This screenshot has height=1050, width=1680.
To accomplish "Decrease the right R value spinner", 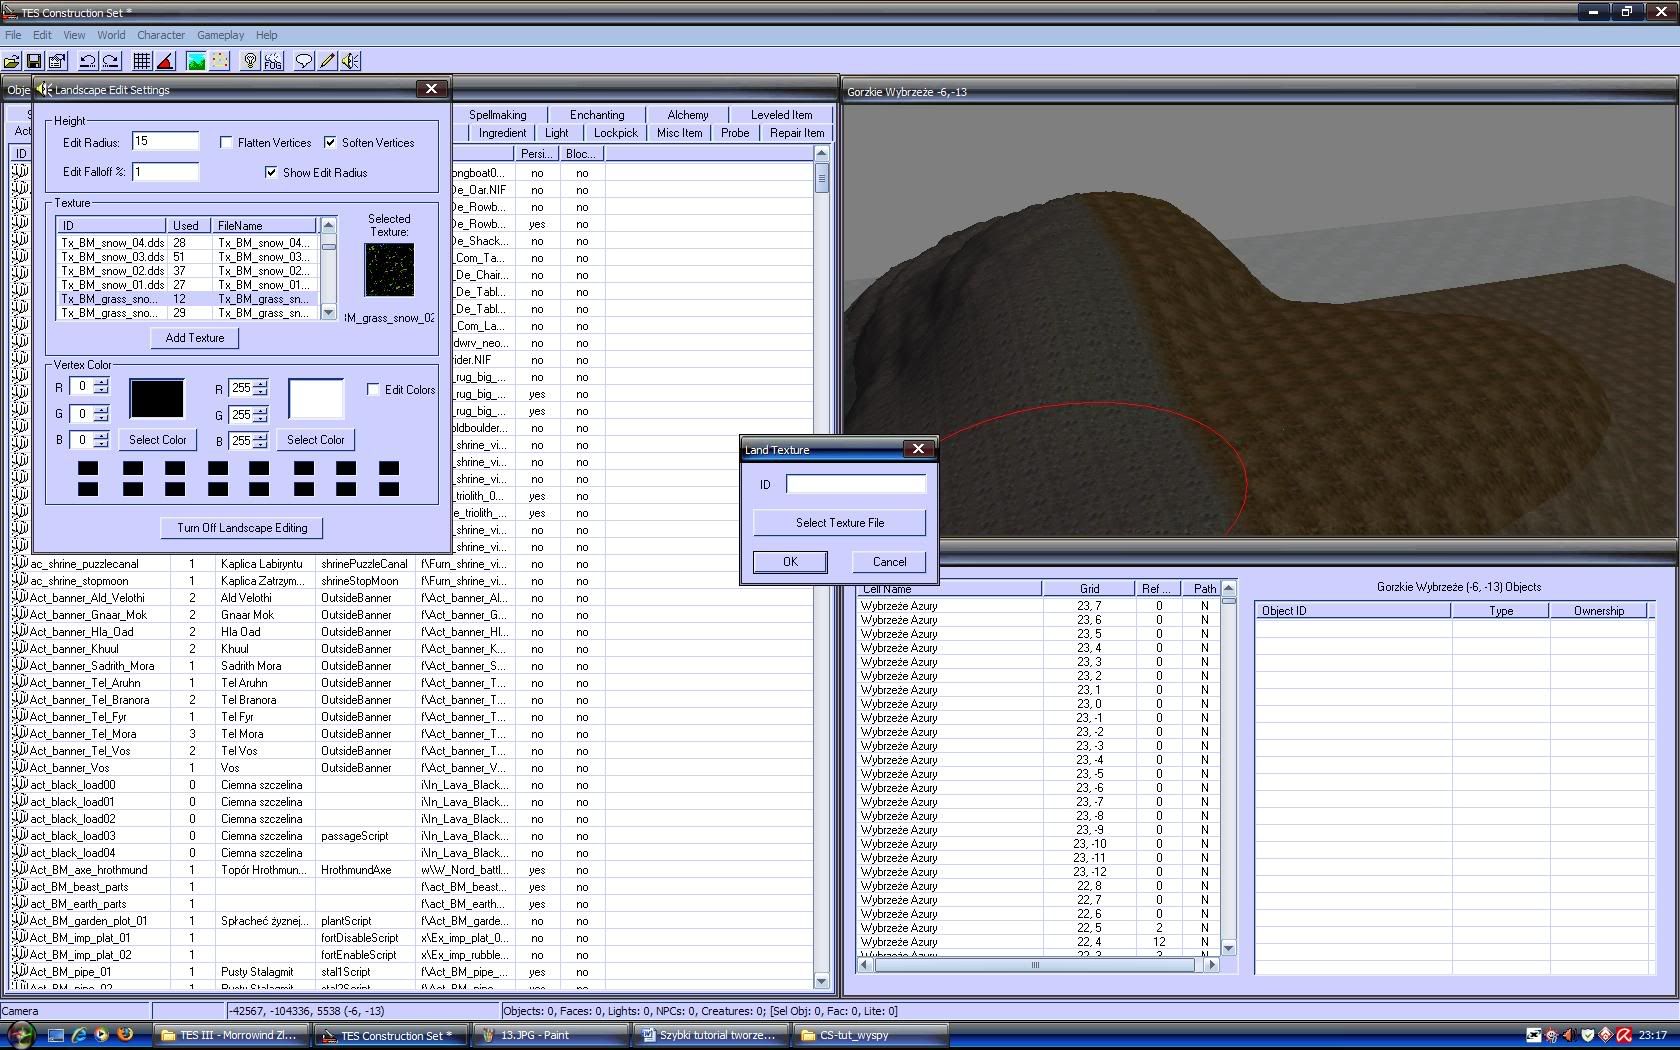I will pyautogui.click(x=261, y=392).
